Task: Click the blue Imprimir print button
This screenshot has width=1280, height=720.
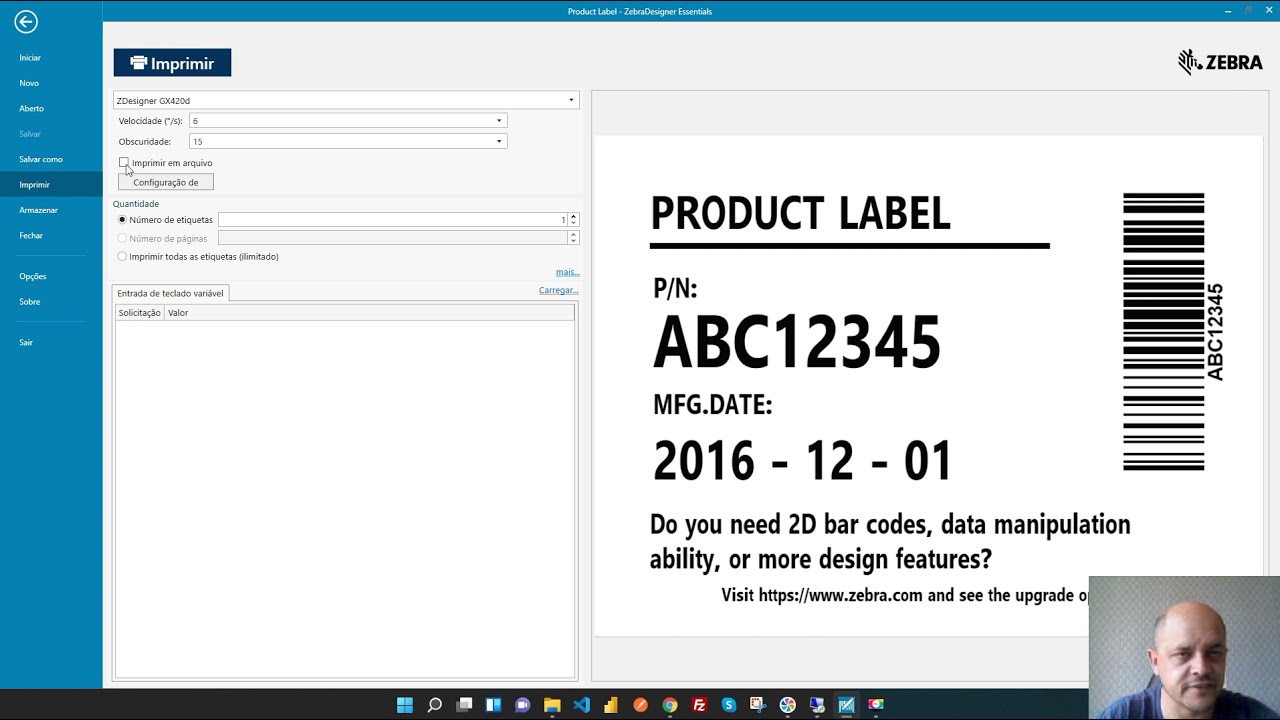Action: (x=172, y=63)
